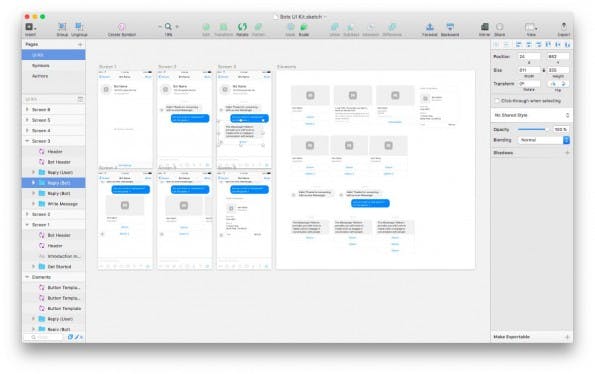
Task: Click the Transform toolbar icon
Action: (224, 27)
